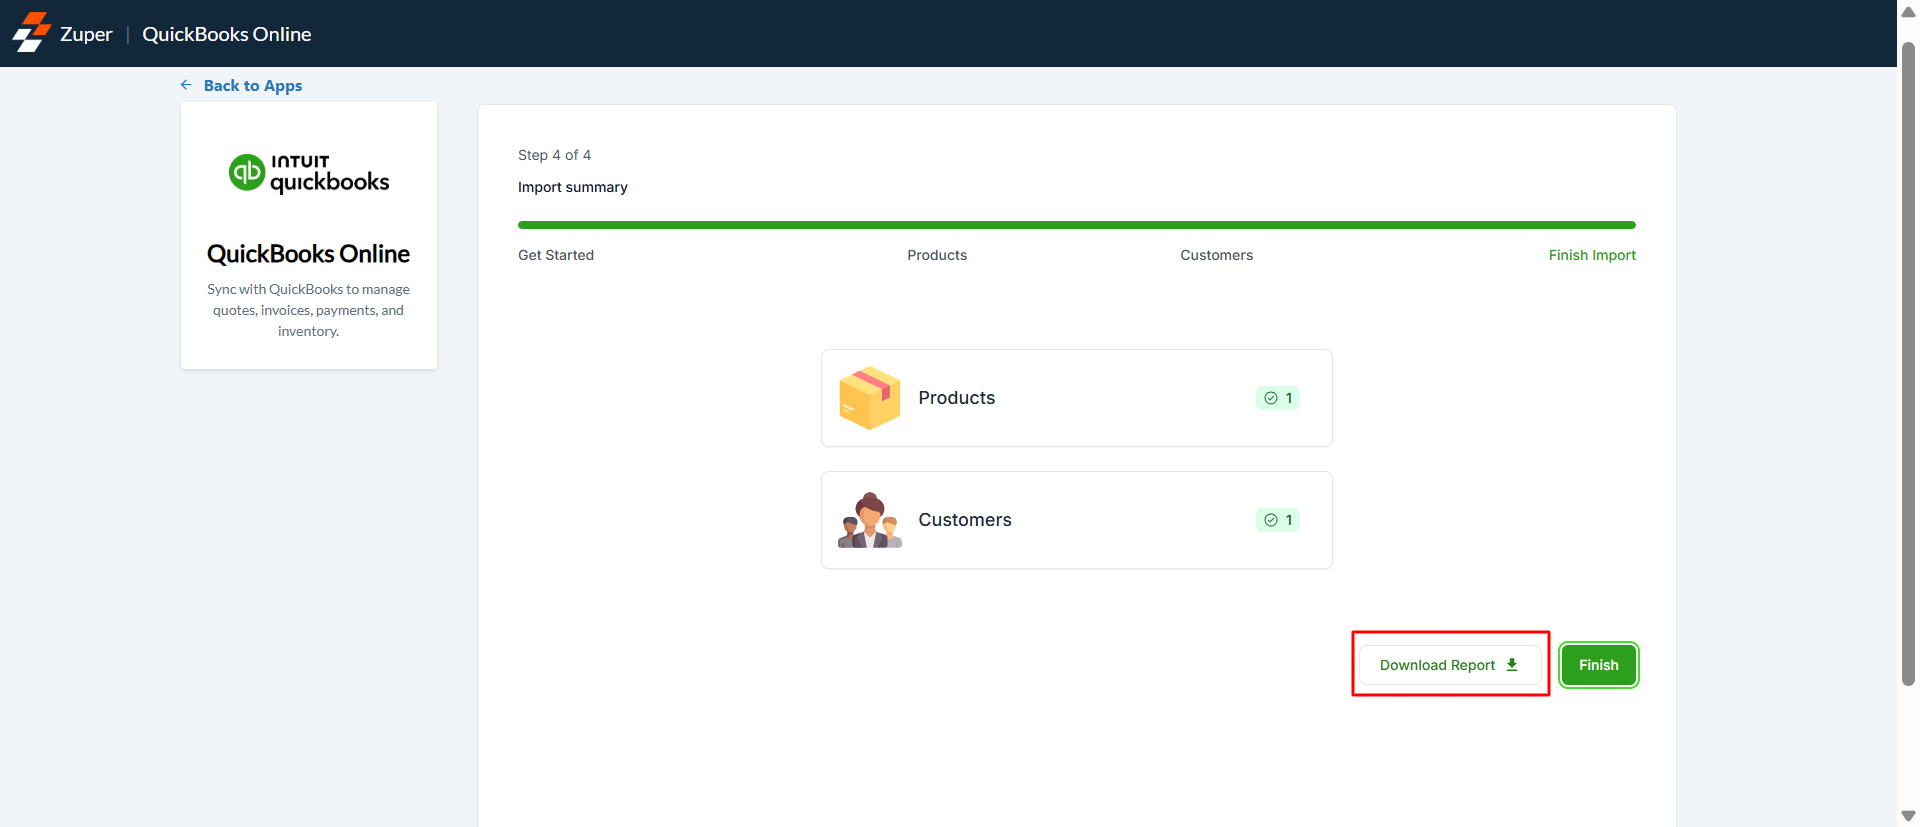
Task: Click the Customers summary card title
Action: 965,520
